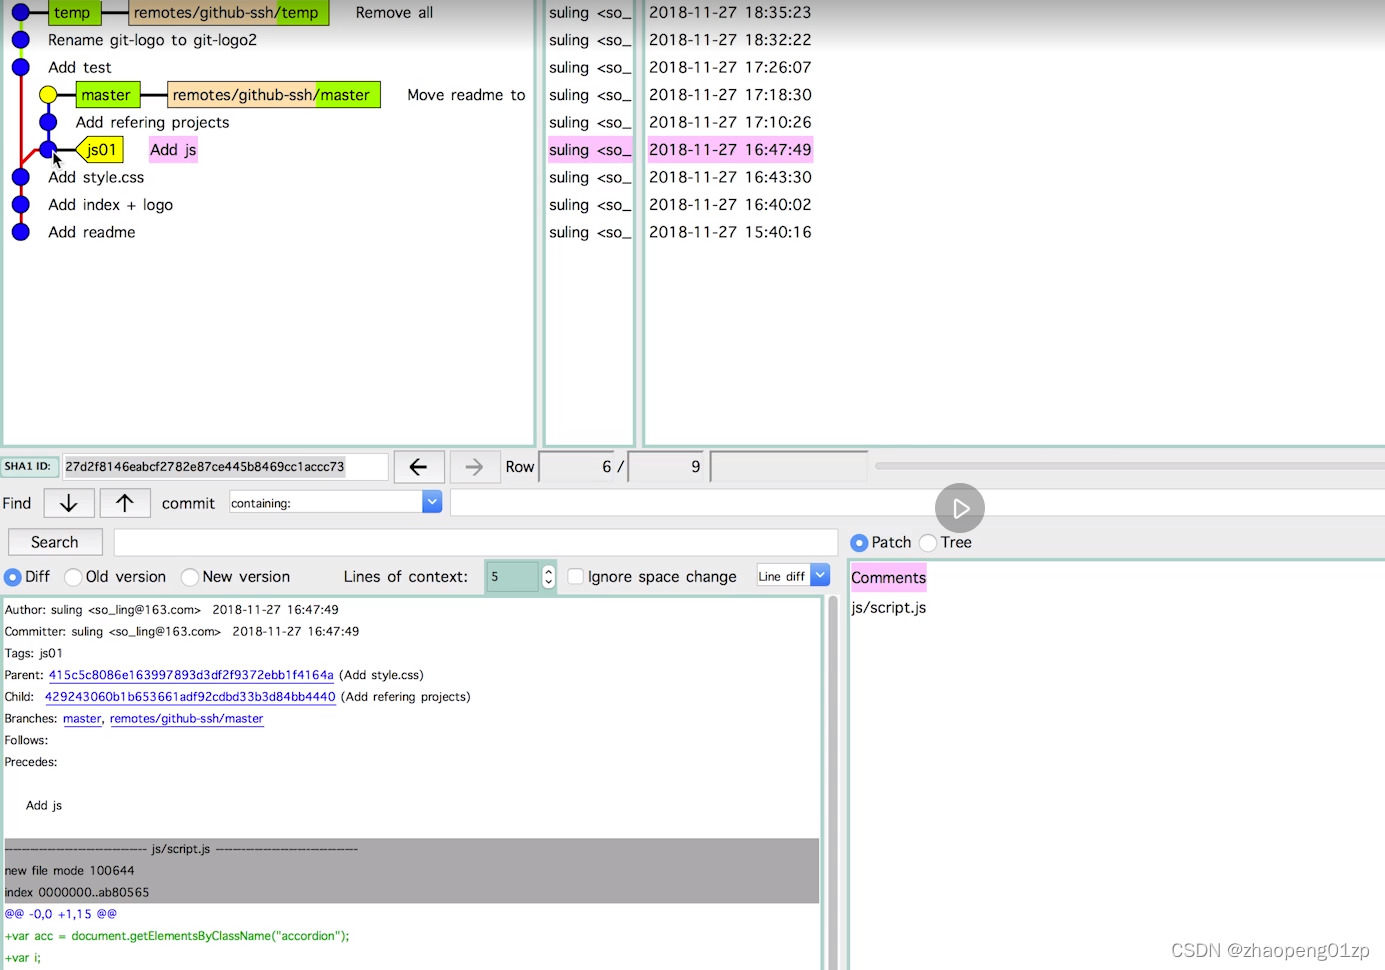Select the 'Add refering projects' commit
Image resolution: width=1385 pixels, height=970 pixels.
click(152, 122)
